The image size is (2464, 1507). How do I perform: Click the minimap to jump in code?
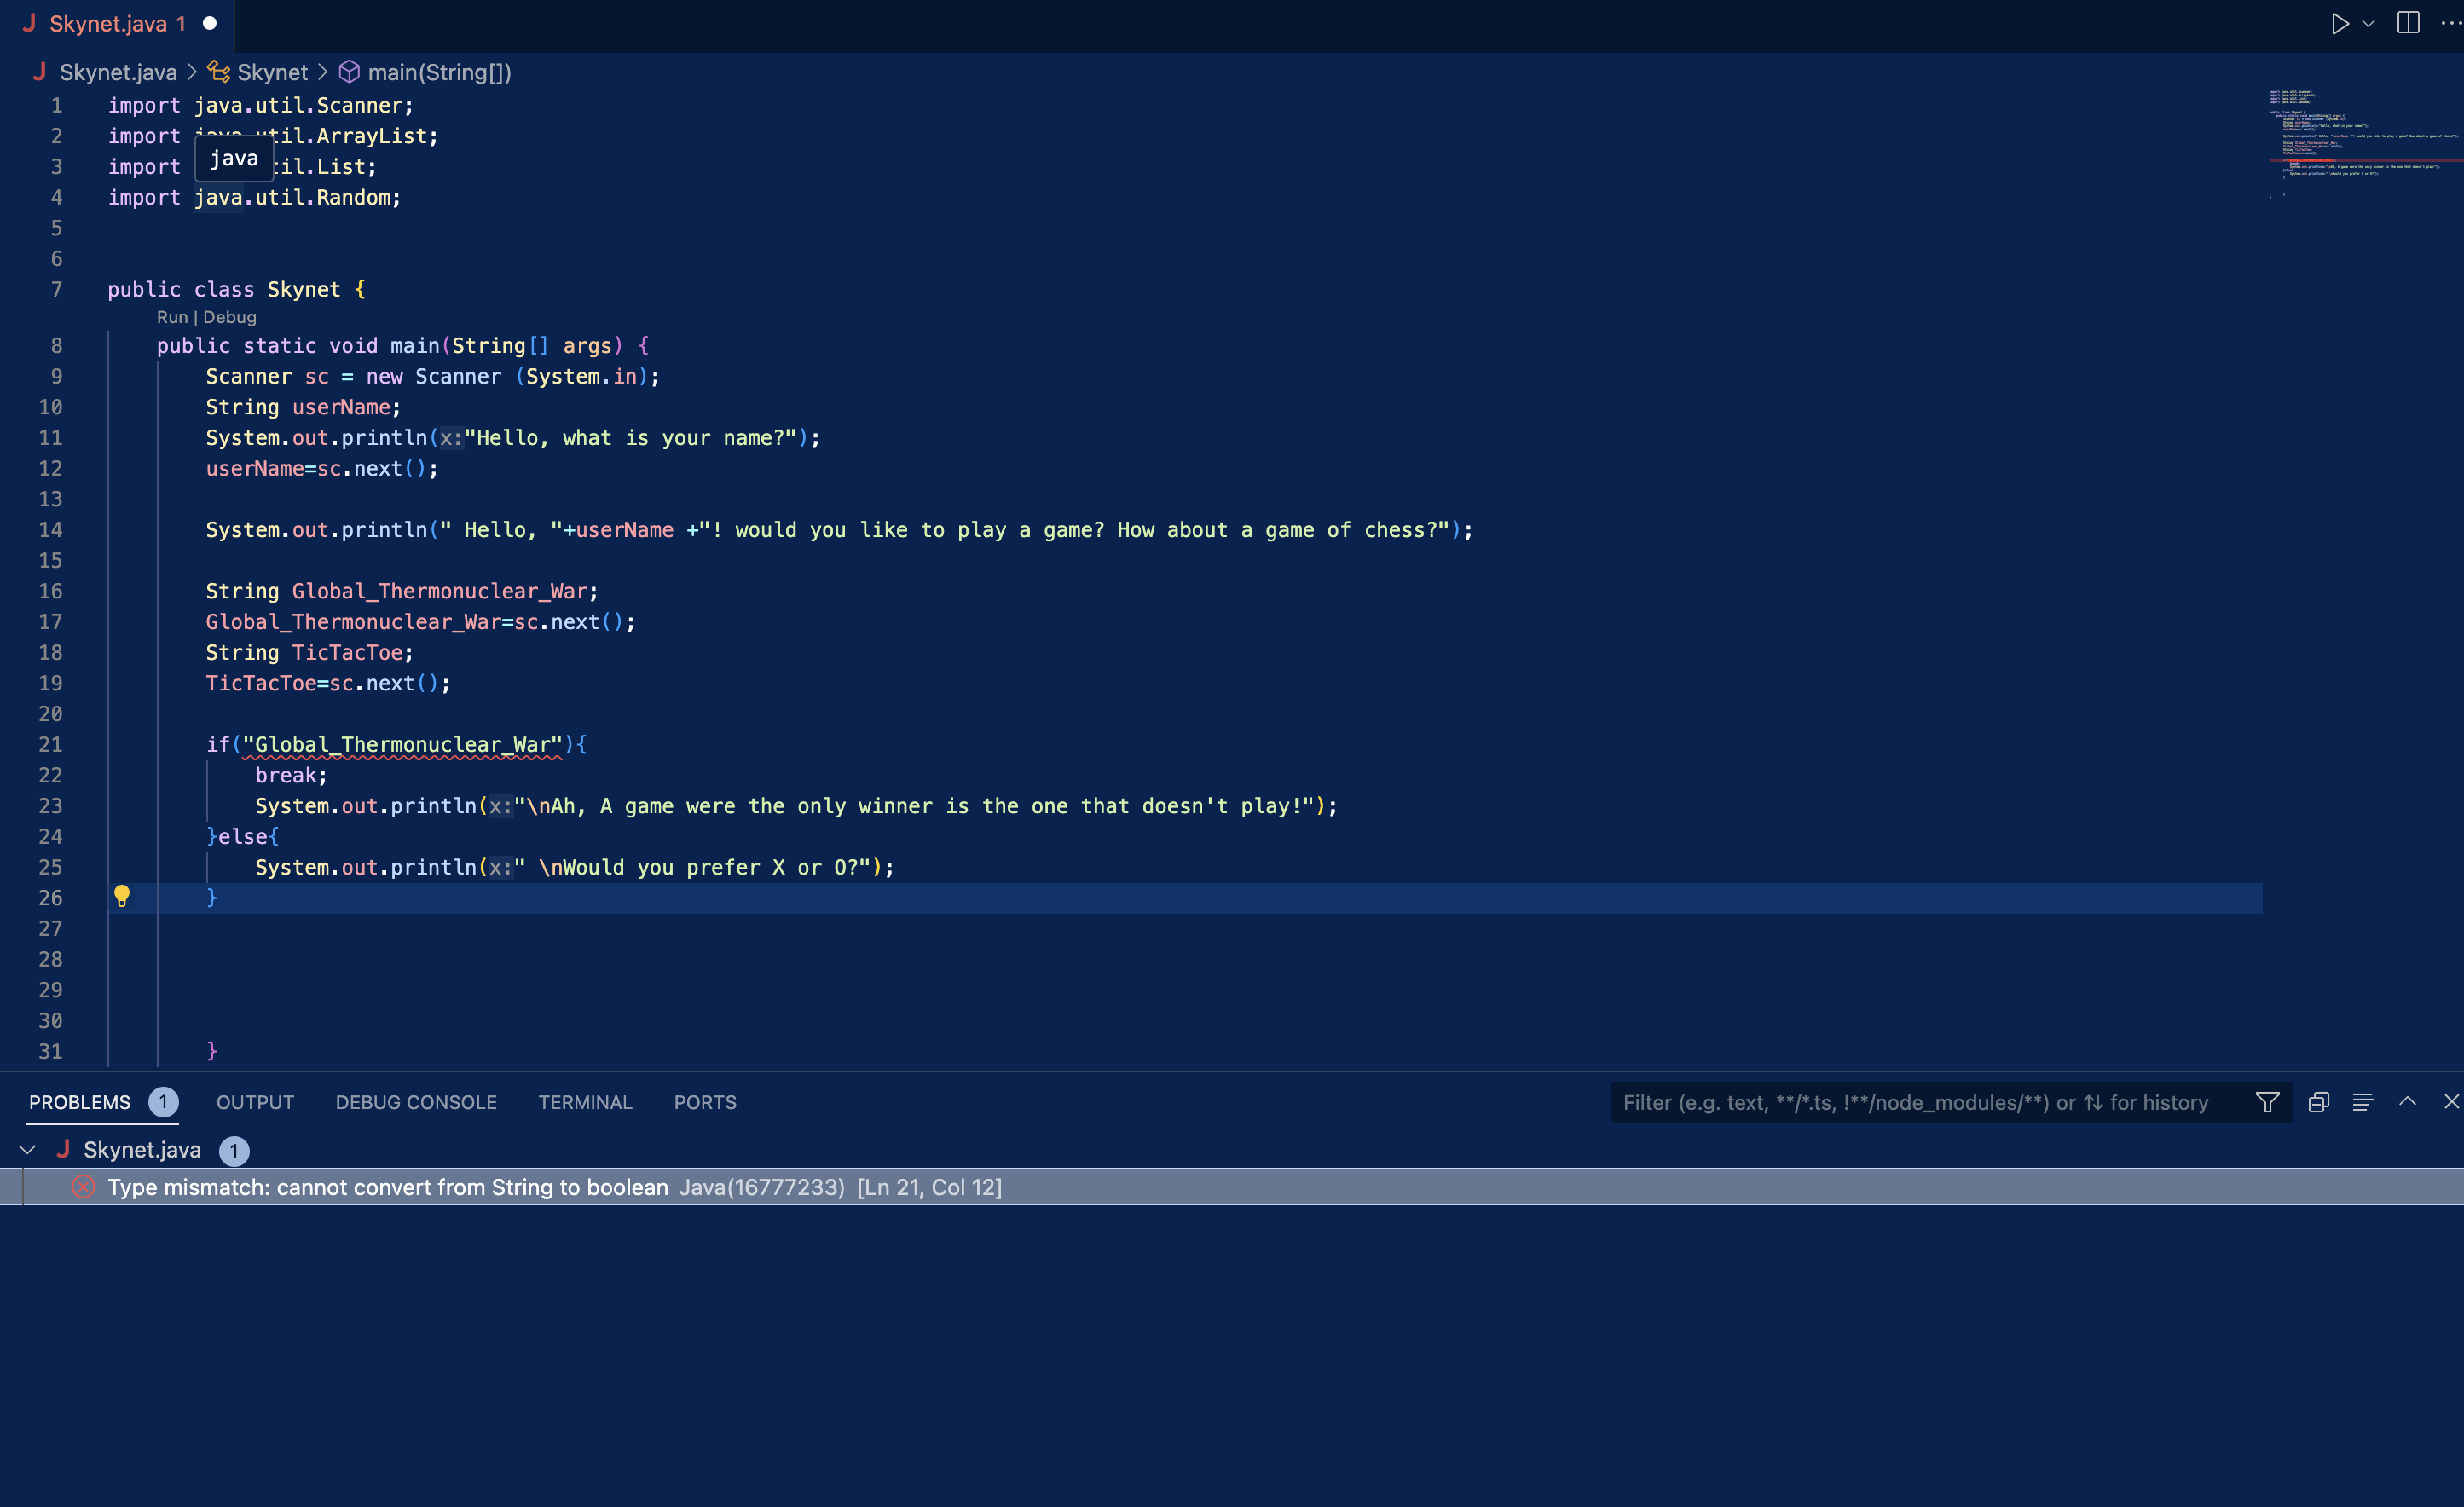(x=2360, y=140)
